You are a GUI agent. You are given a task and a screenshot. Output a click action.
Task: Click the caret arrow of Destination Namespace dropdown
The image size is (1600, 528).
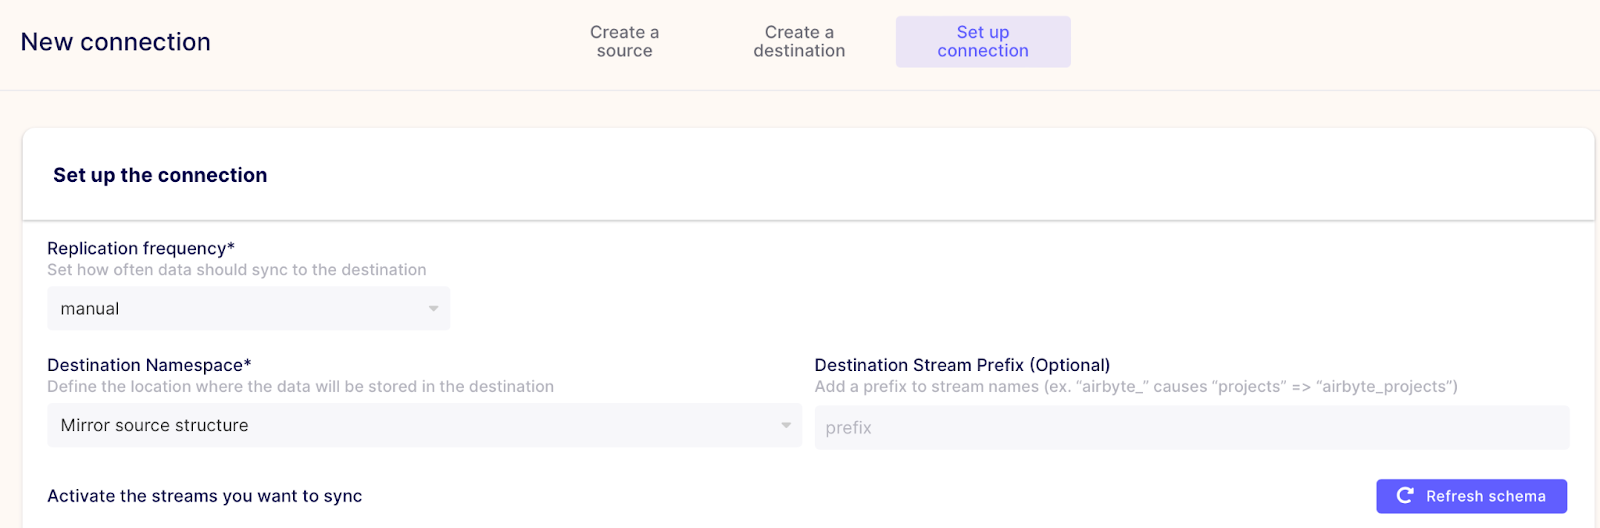pos(786,426)
